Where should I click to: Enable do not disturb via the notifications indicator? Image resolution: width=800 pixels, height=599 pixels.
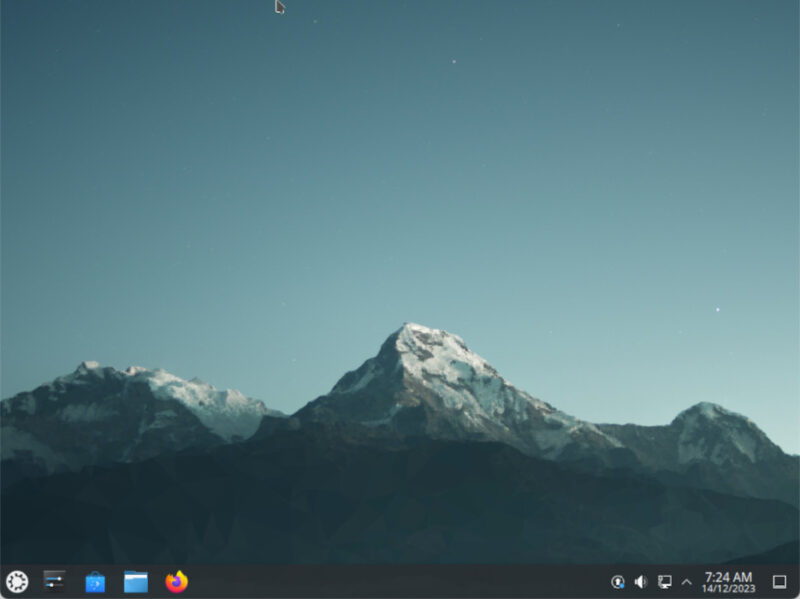click(620, 579)
